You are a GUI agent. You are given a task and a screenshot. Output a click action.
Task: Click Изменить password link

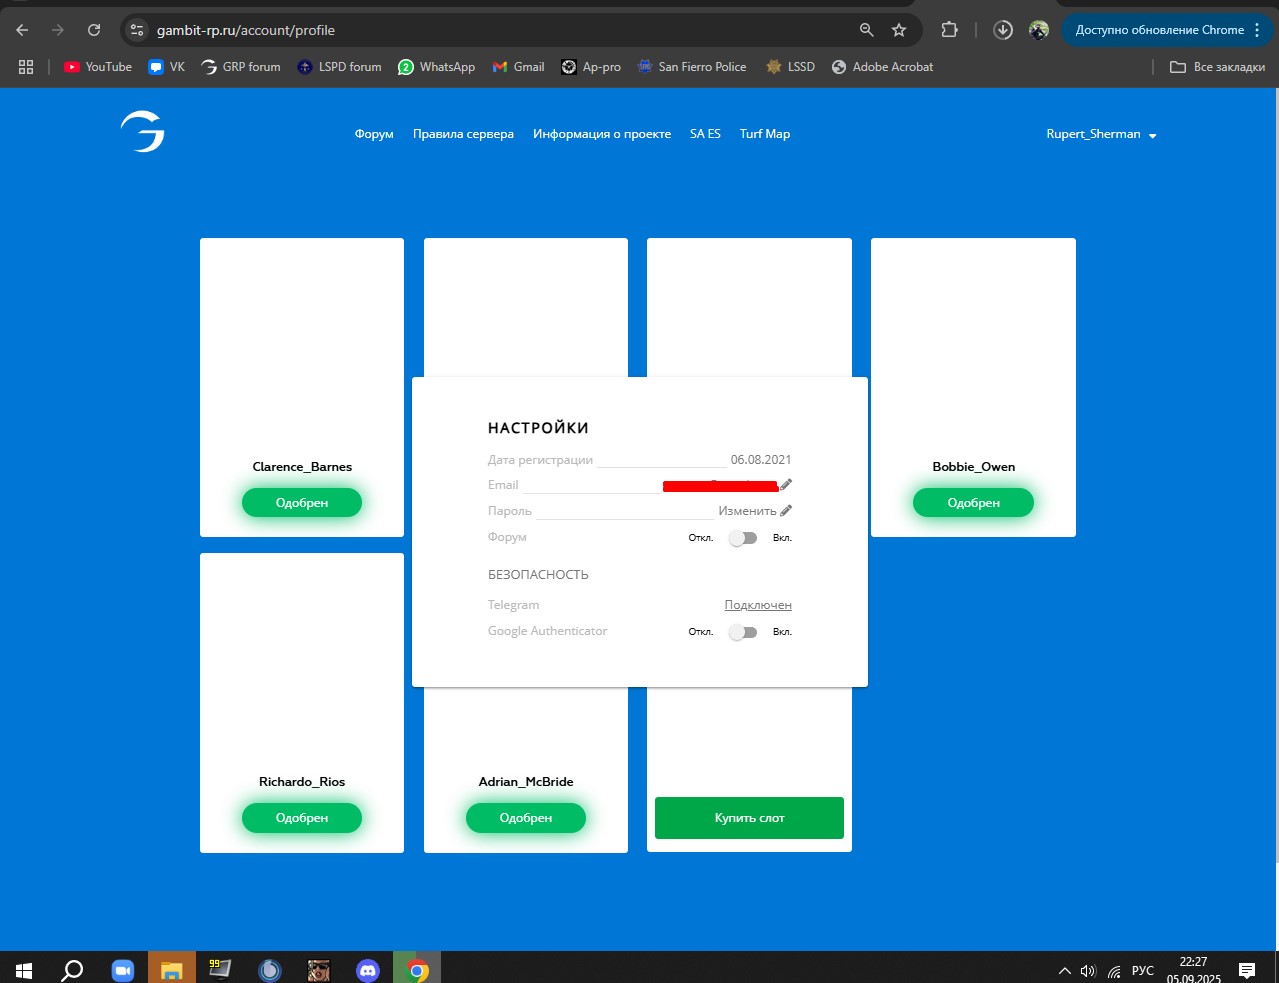coord(747,511)
